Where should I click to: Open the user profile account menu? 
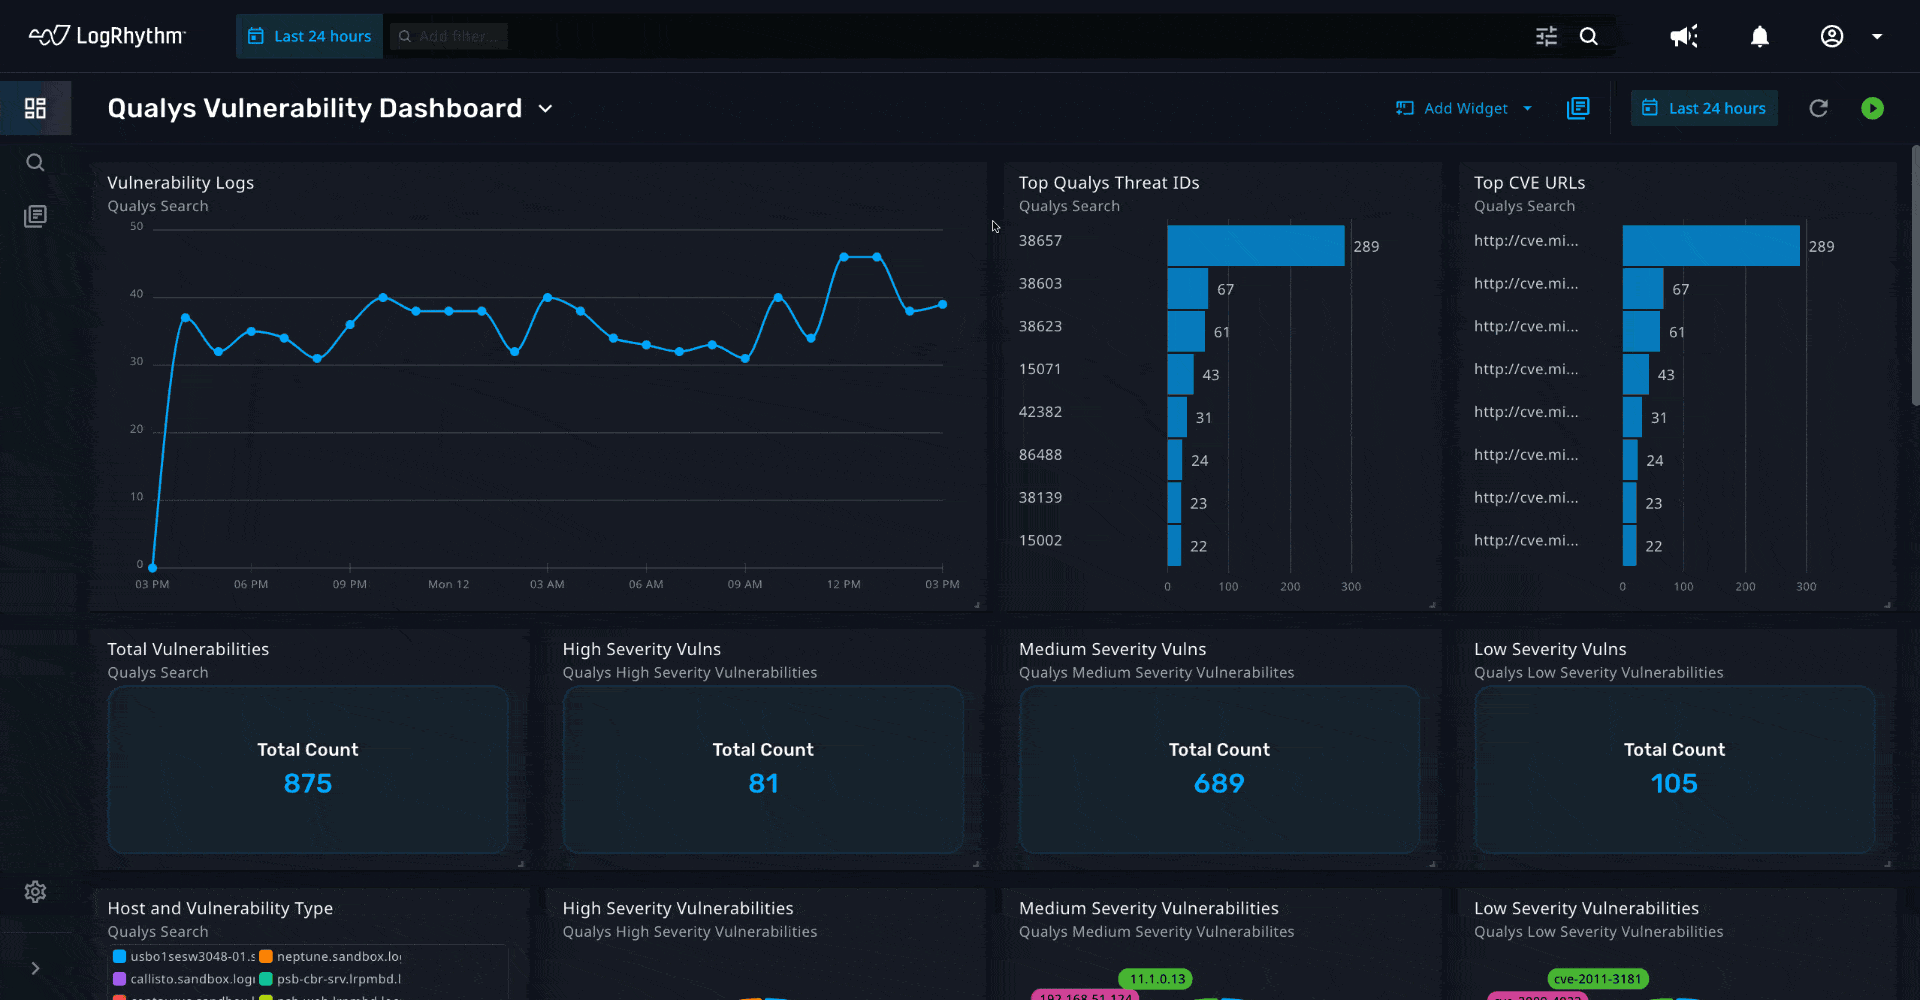tap(1833, 36)
